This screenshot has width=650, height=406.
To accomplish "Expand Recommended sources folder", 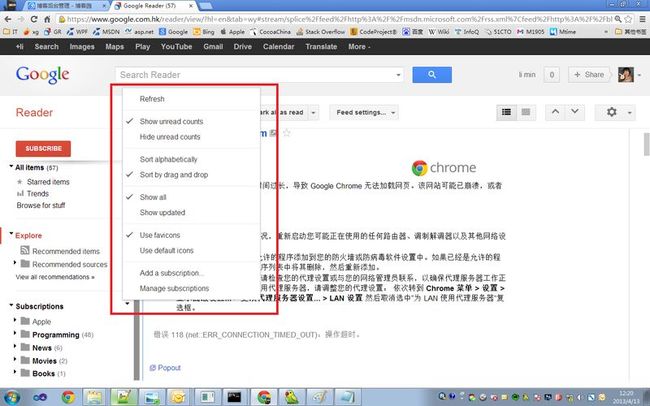I will 15,263.
